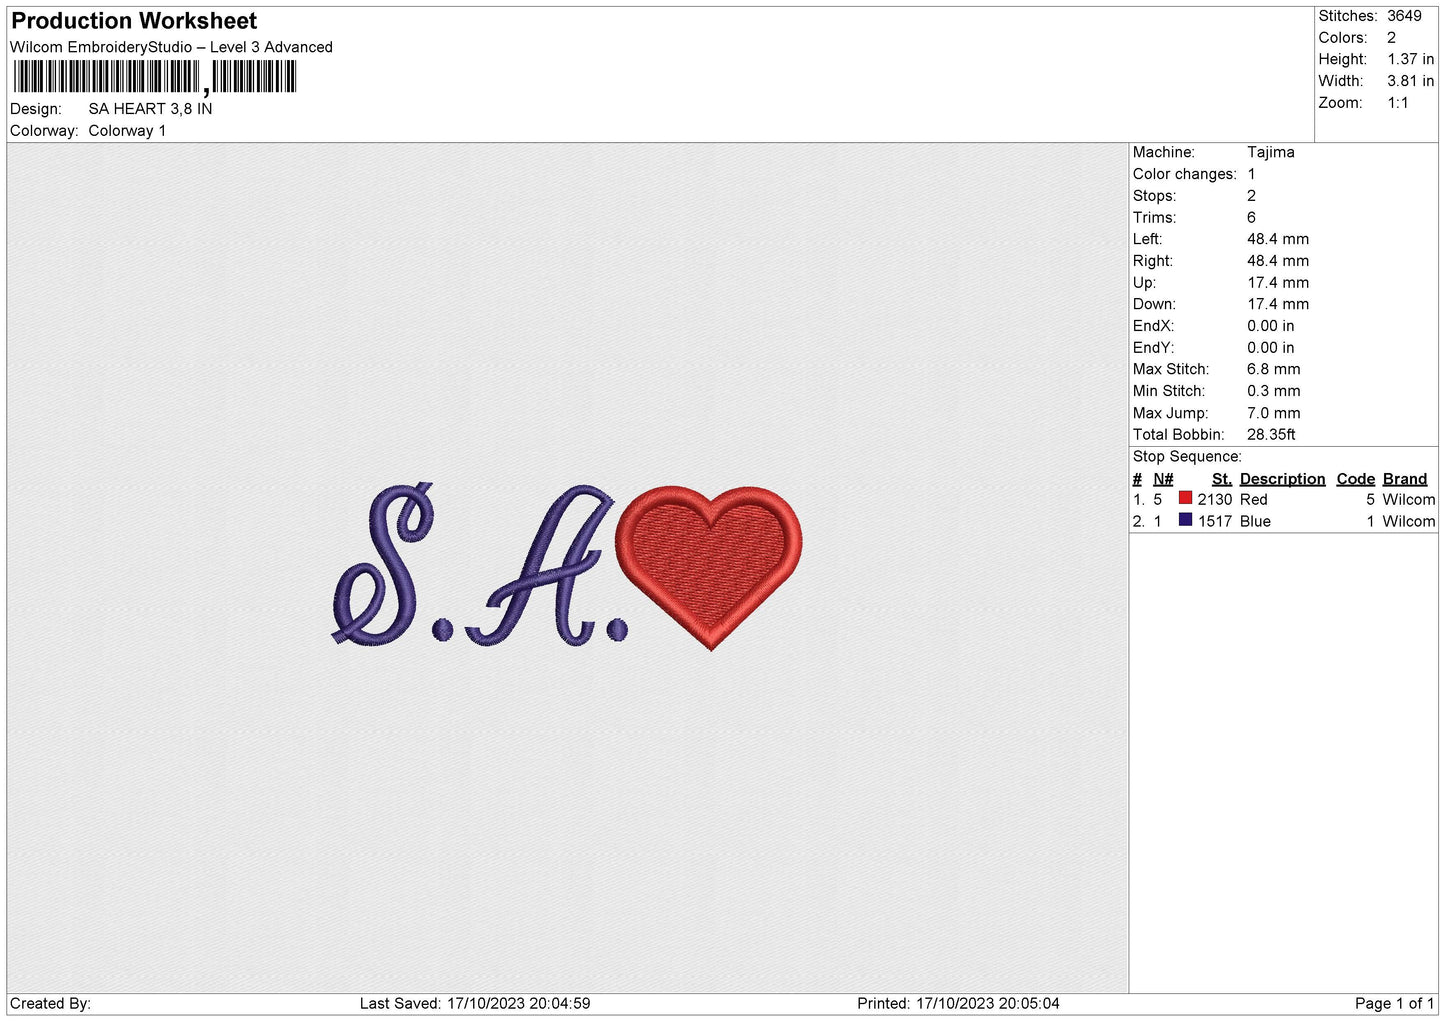Click the barcode under the worksheet title
The height and width of the screenshot is (1021, 1445).
pyautogui.click(x=155, y=77)
